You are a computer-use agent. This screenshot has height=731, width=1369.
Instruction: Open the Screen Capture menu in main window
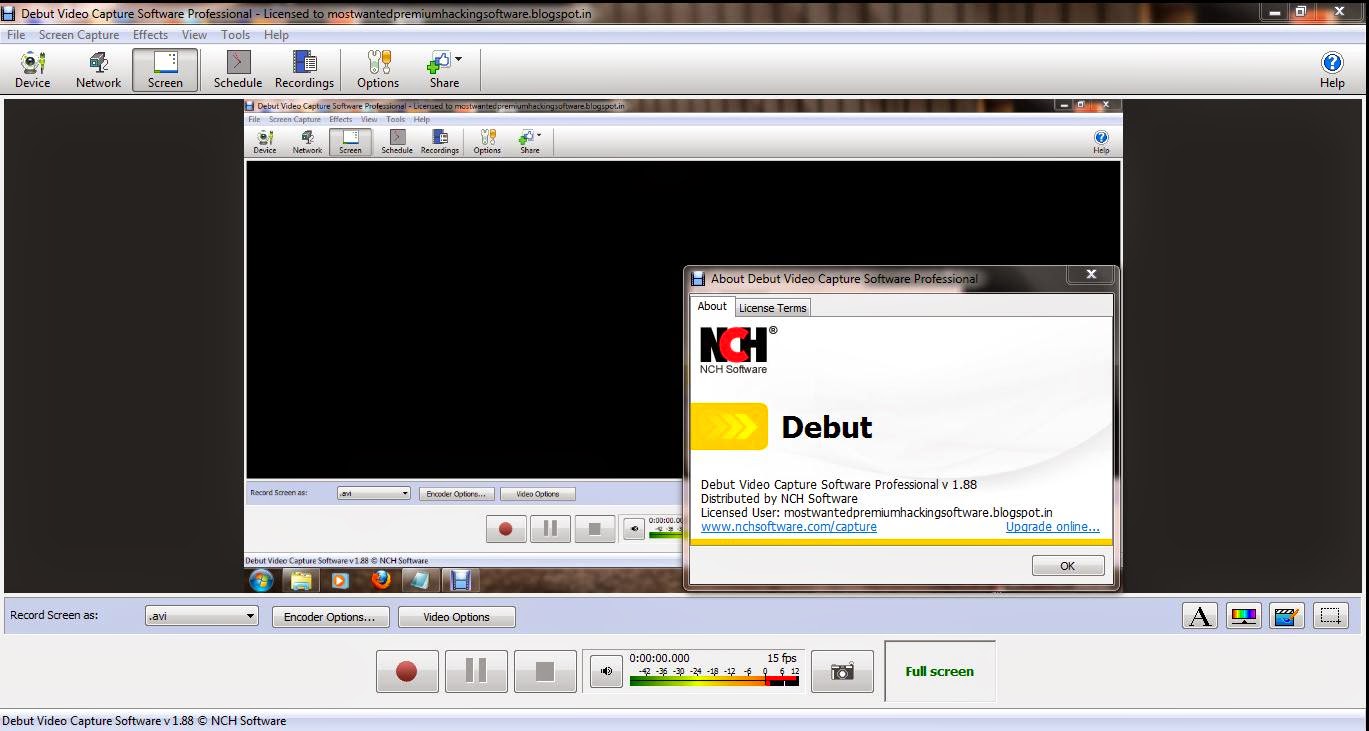[79, 35]
